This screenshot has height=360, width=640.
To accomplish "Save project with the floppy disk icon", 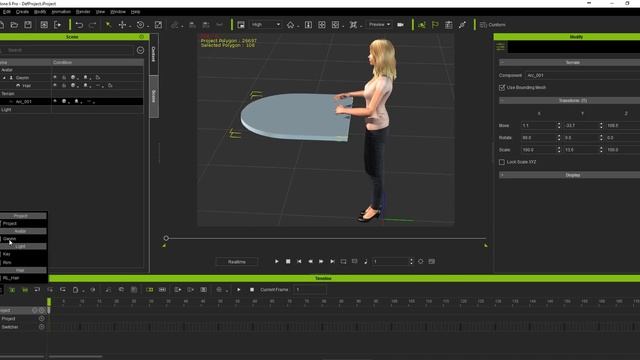I will [x=28, y=25].
